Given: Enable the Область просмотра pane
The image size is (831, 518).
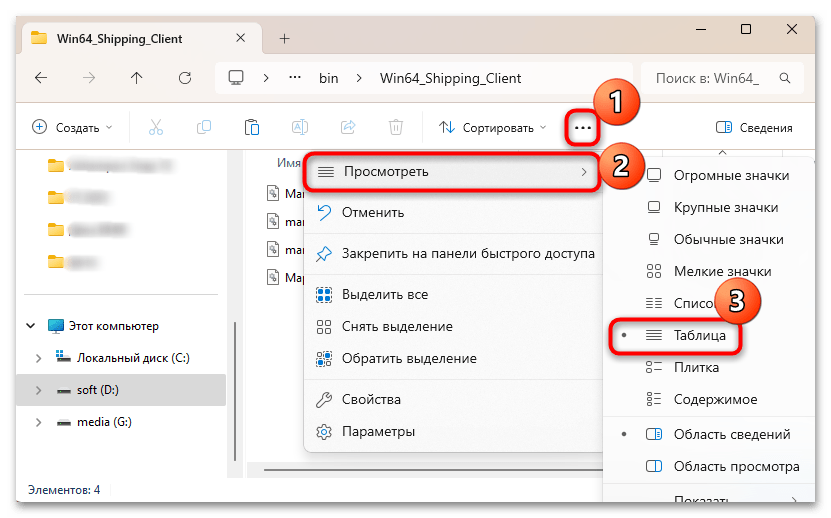Looking at the screenshot, I should [x=735, y=466].
